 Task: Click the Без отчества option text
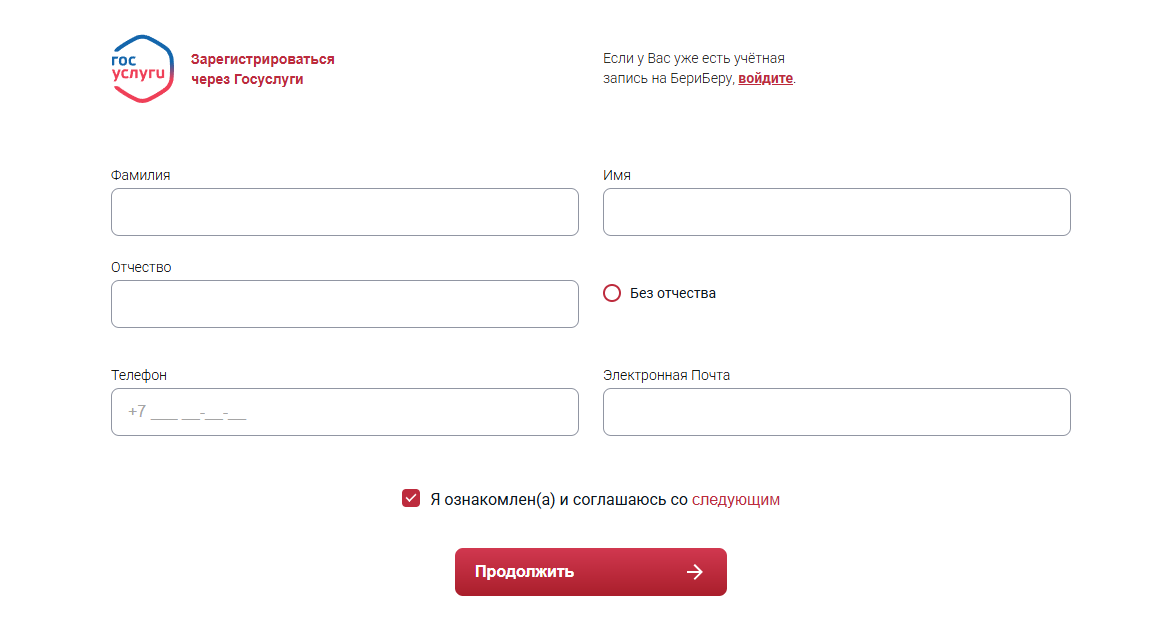coord(672,293)
